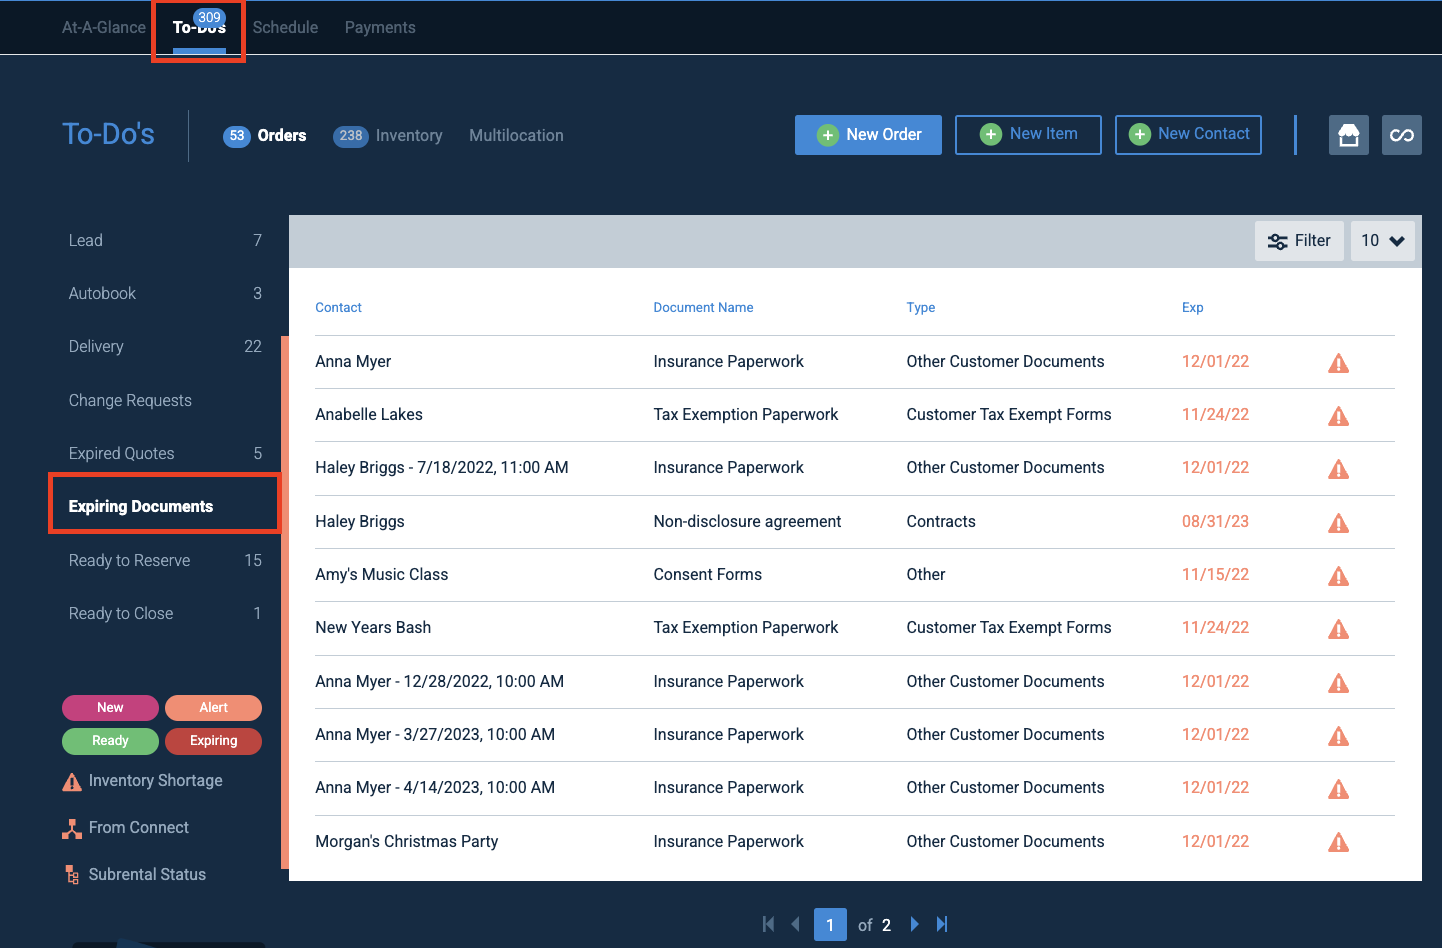The width and height of the screenshot is (1442, 948).
Task: Click page 1 in the pagination control
Action: point(830,924)
